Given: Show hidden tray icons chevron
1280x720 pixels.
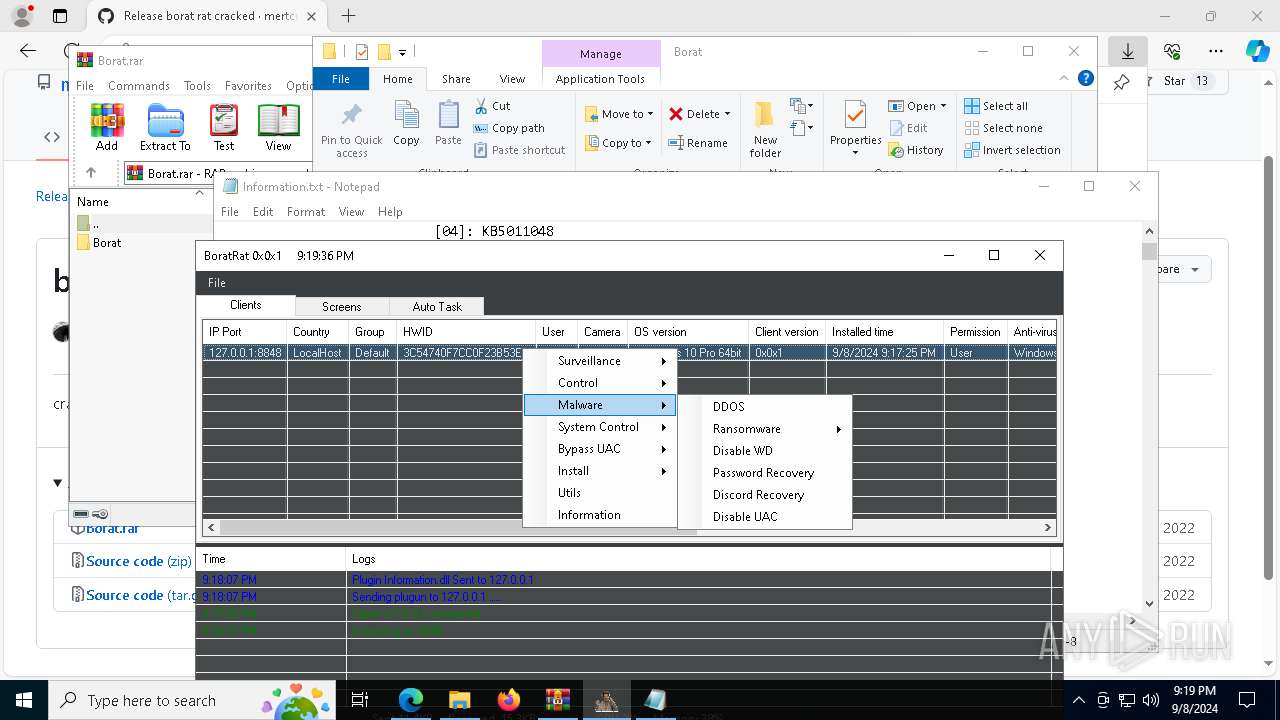Looking at the screenshot, I should [1078, 701].
